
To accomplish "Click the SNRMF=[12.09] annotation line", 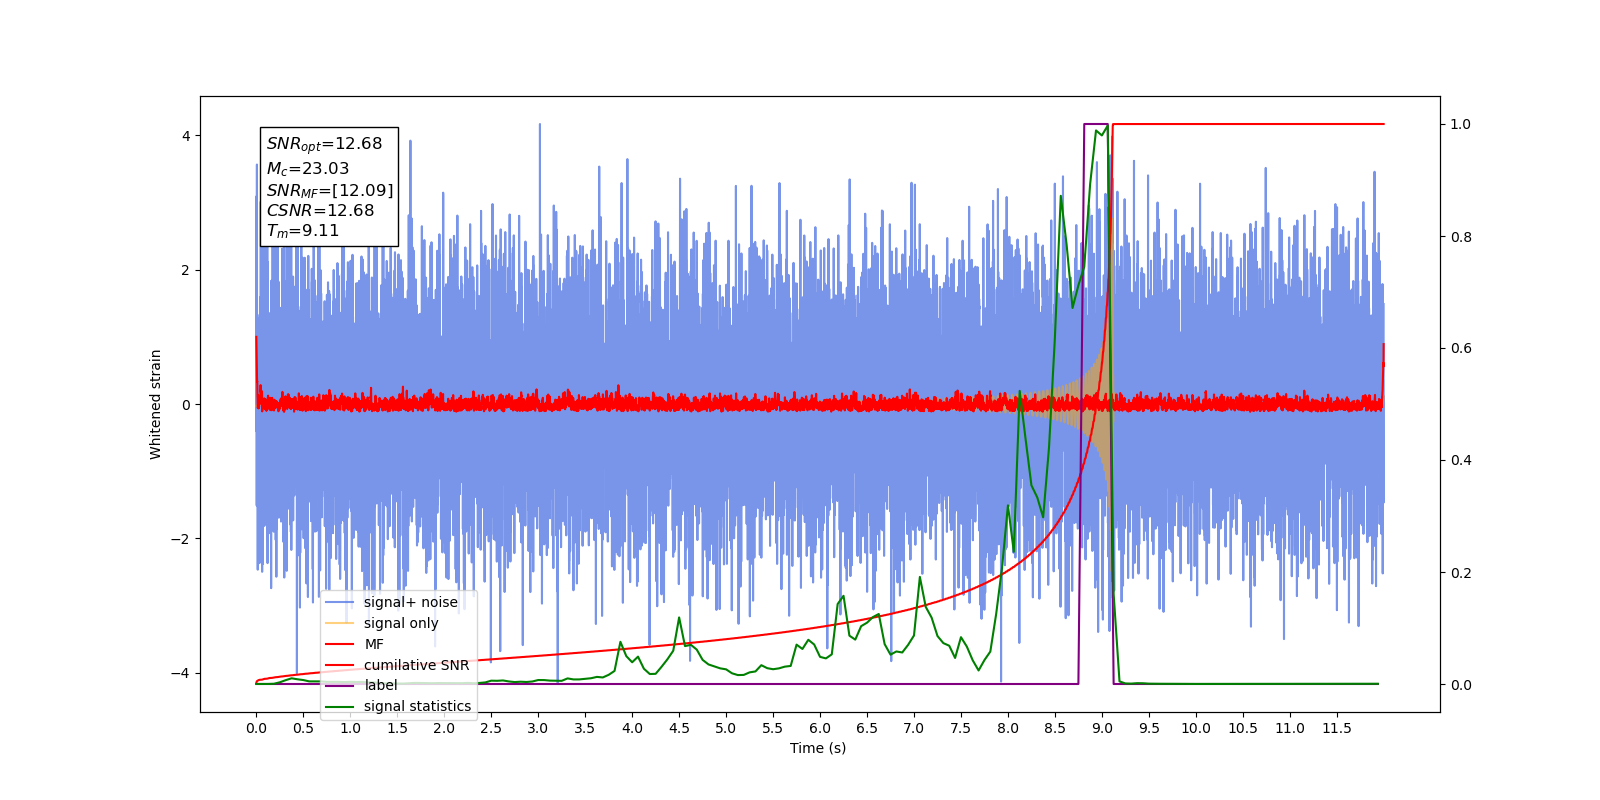I will pos(330,190).
